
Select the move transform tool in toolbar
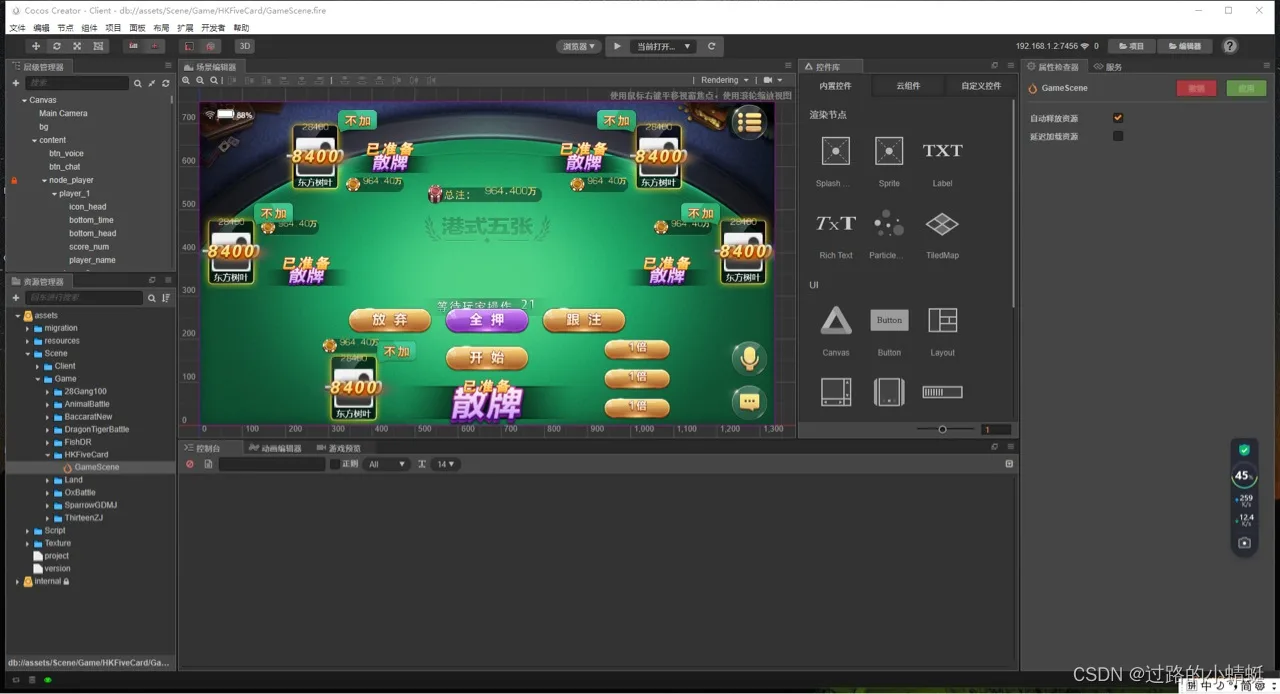pos(36,46)
